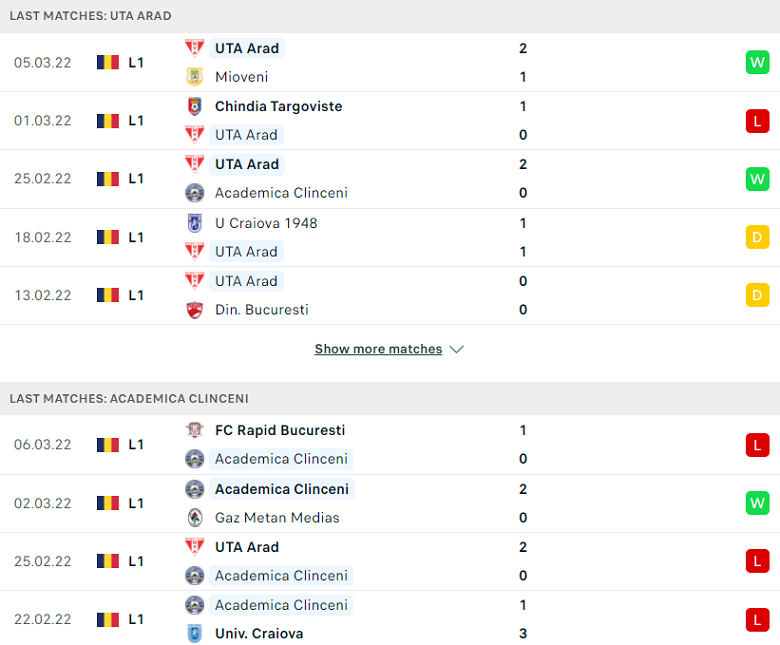Click the Romanian flag on the 05.03.22 match

point(108,63)
